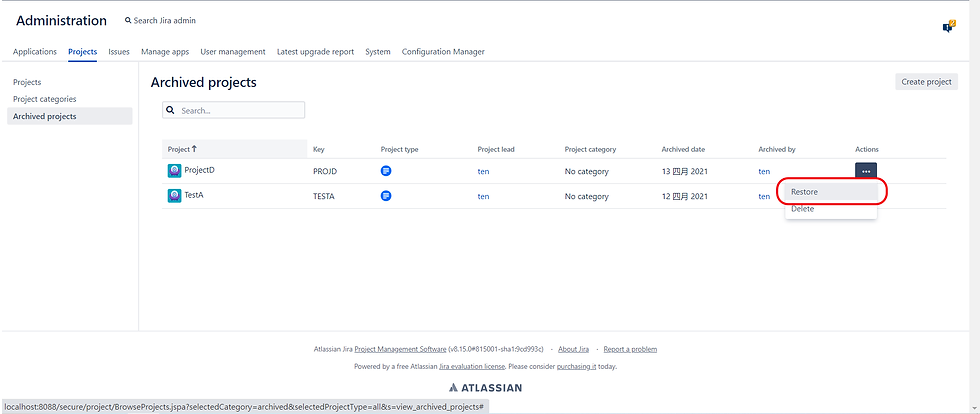This screenshot has height=414, width=980.
Task: Open the actions ellipsis menu for ProjectD
Action: point(866,171)
